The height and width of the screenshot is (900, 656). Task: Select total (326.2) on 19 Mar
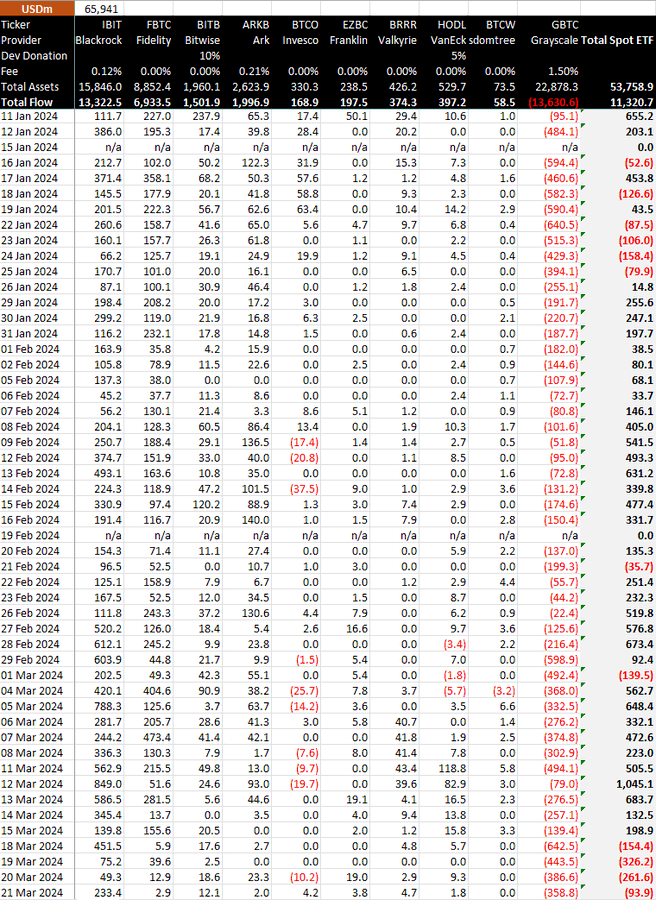click(x=636, y=862)
